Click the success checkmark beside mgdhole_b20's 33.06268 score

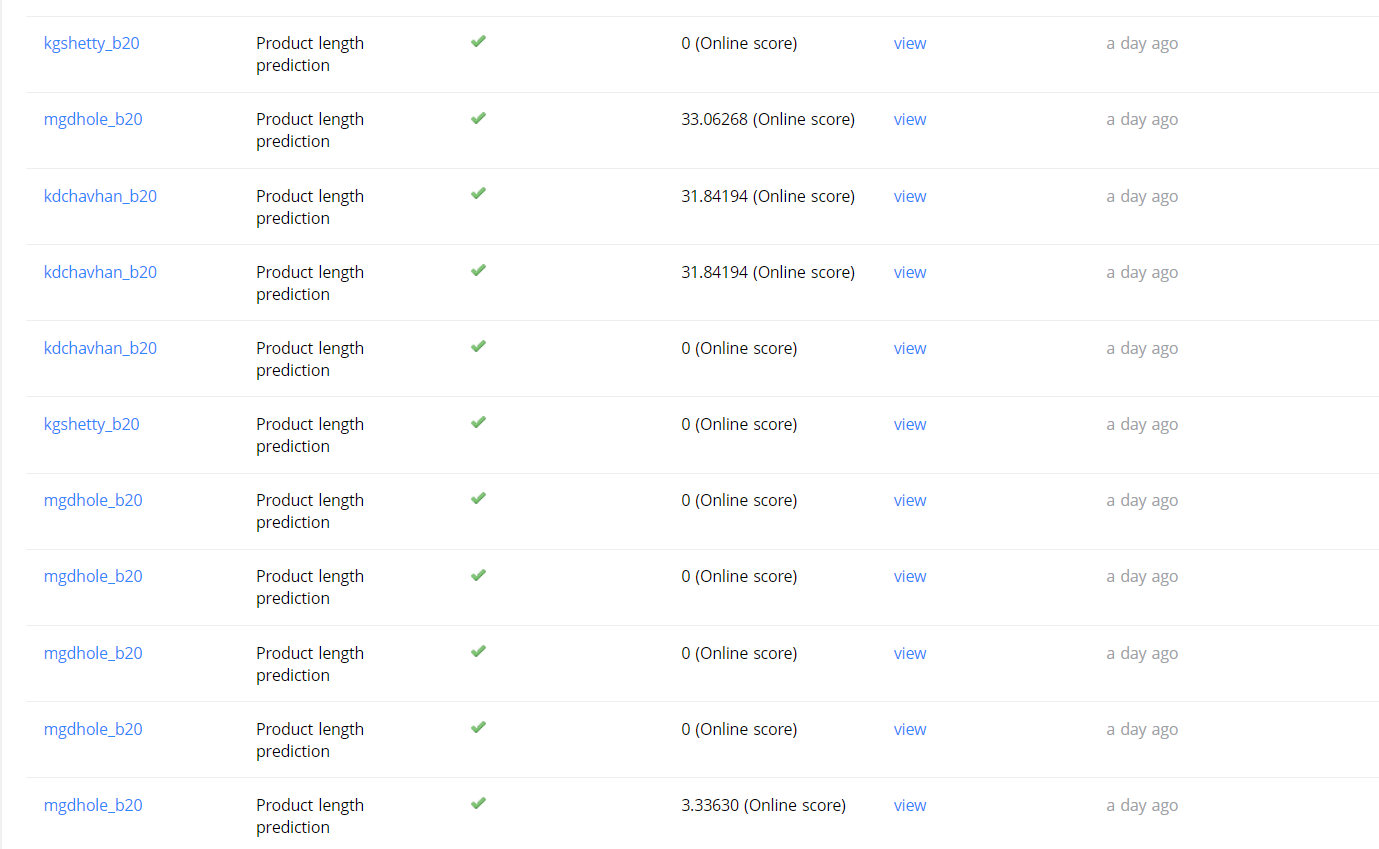coord(478,117)
